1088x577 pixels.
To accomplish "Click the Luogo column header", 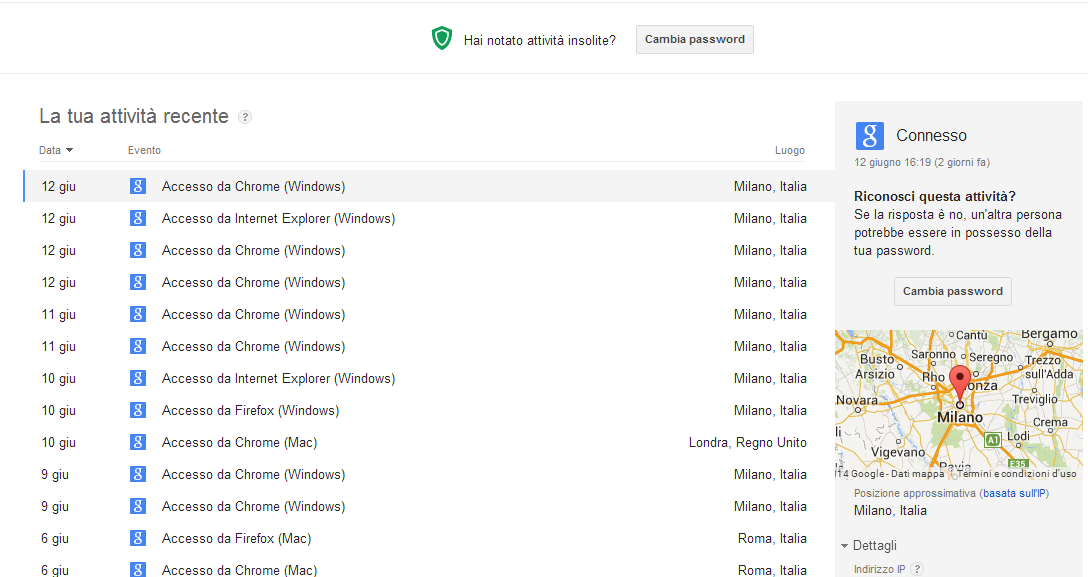I will point(789,150).
